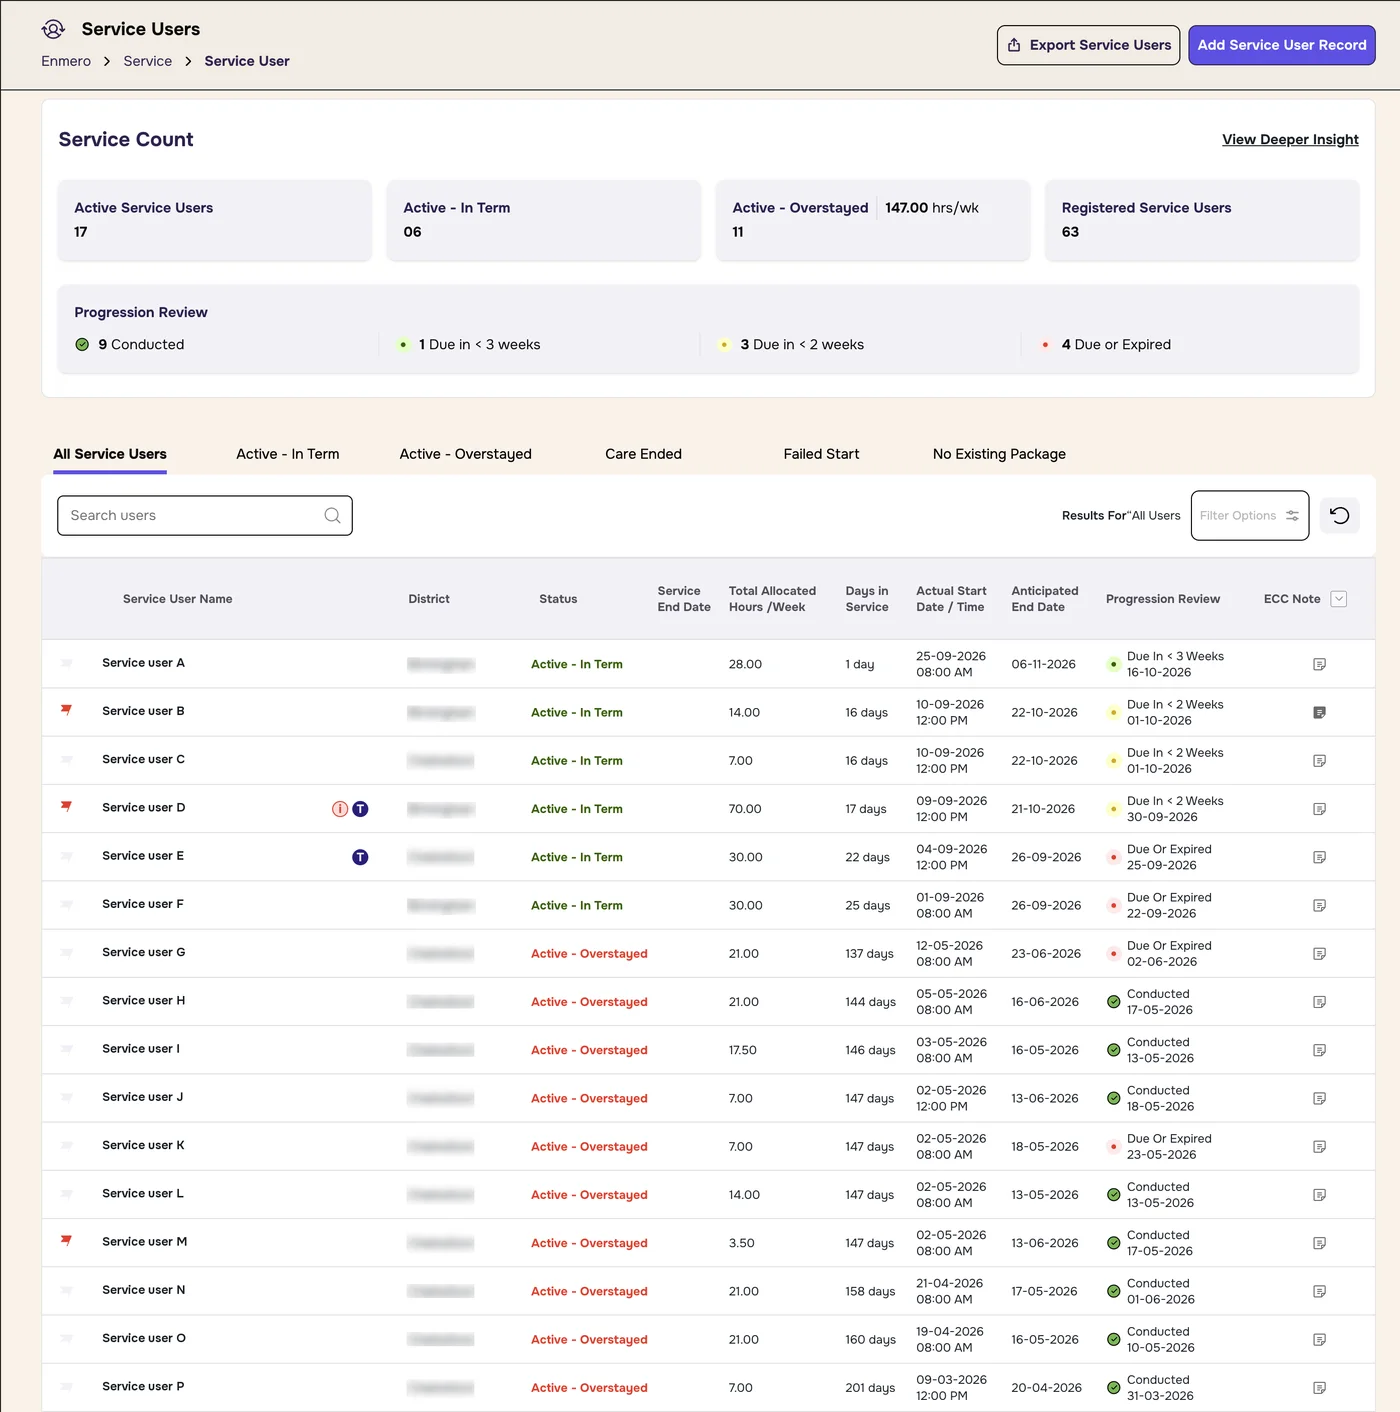Click Add Service User Record button
This screenshot has height=1412, width=1400.
[1282, 45]
